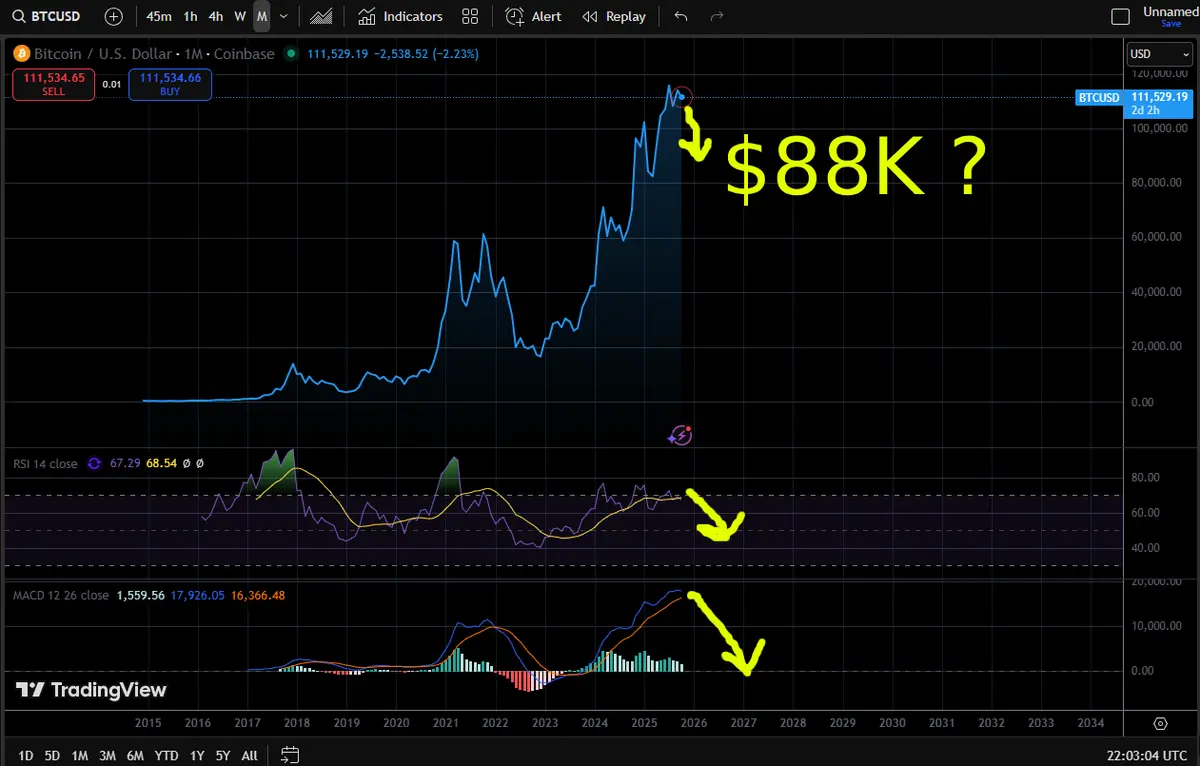Set date range to 5D

click(x=52, y=755)
